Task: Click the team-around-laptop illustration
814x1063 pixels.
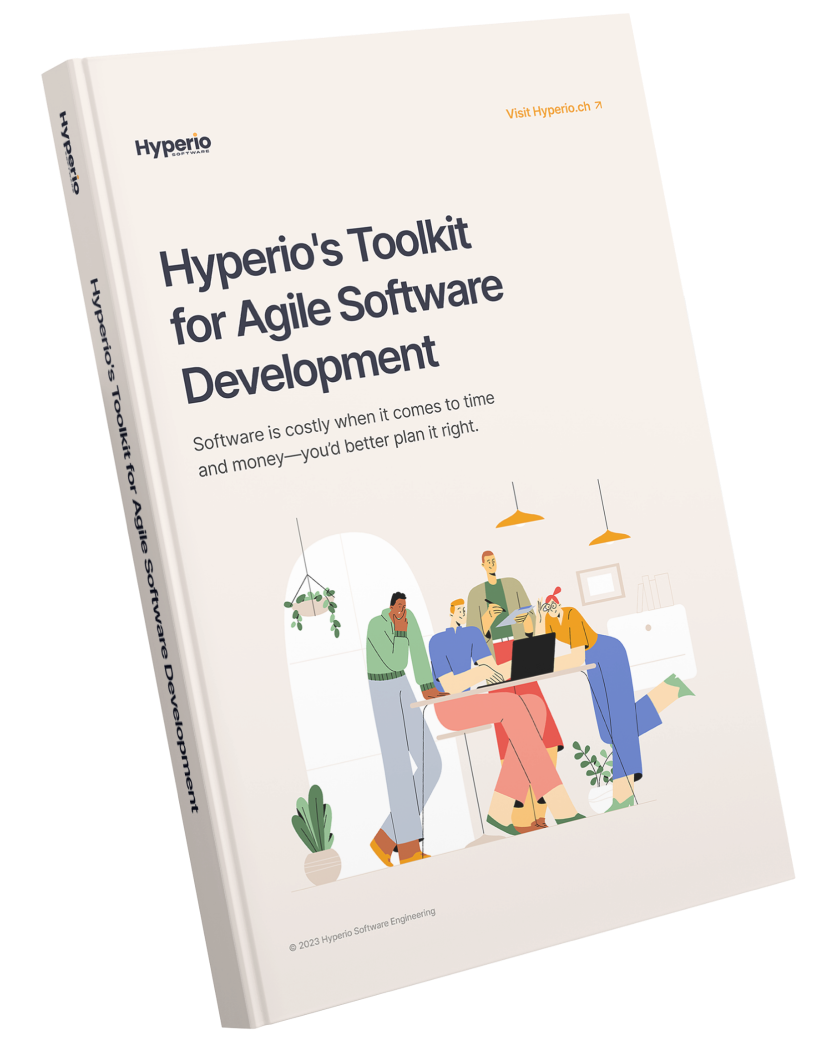Action: click(x=490, y=683)
